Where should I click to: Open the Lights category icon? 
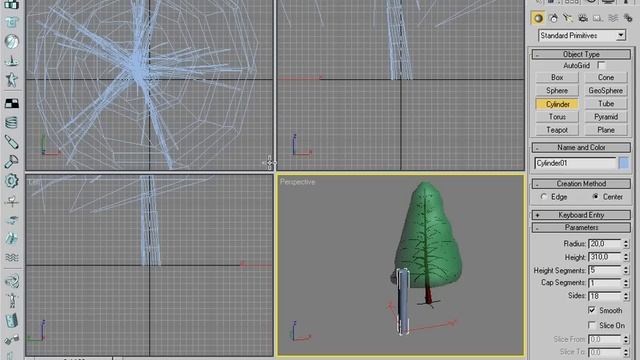568,18
